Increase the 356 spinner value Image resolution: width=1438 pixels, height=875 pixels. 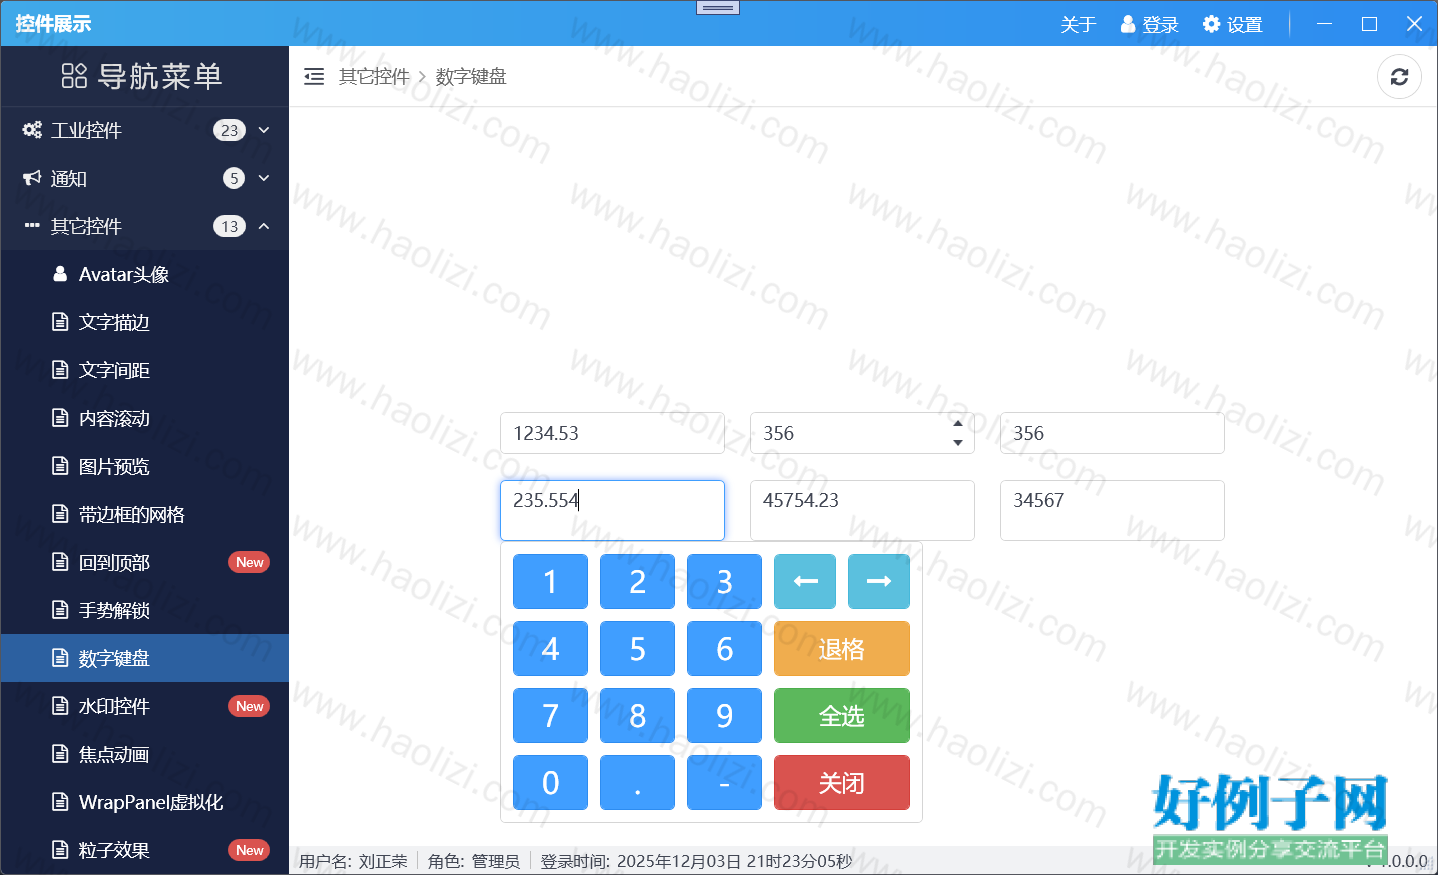tap(958, 423)
